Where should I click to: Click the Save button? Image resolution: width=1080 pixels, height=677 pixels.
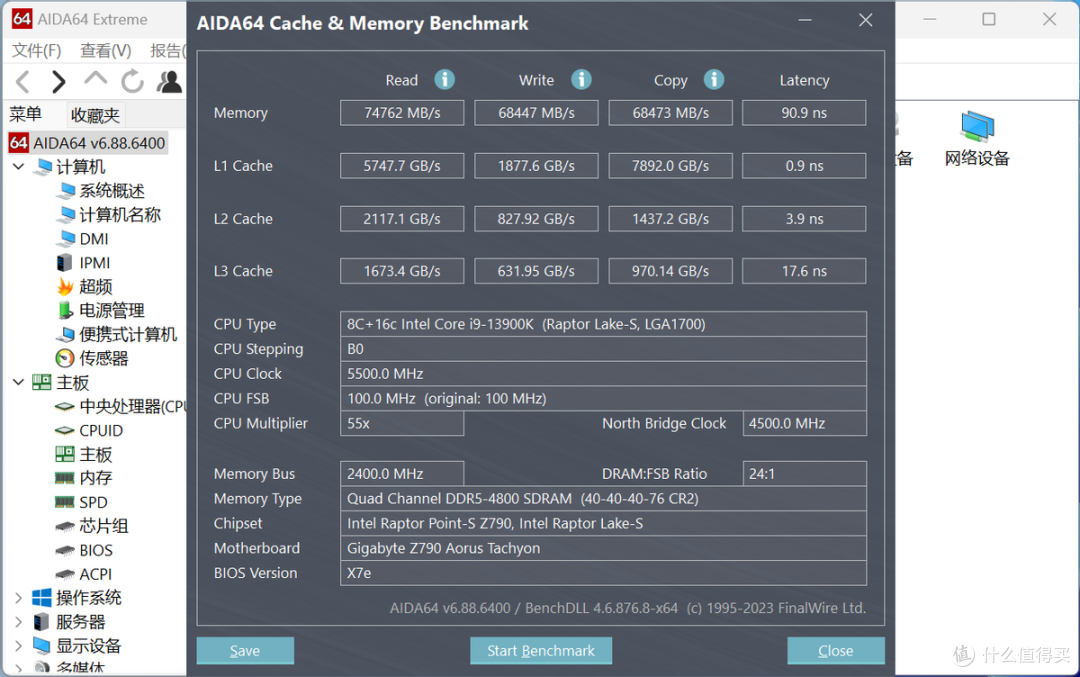[x=245, y=651]
